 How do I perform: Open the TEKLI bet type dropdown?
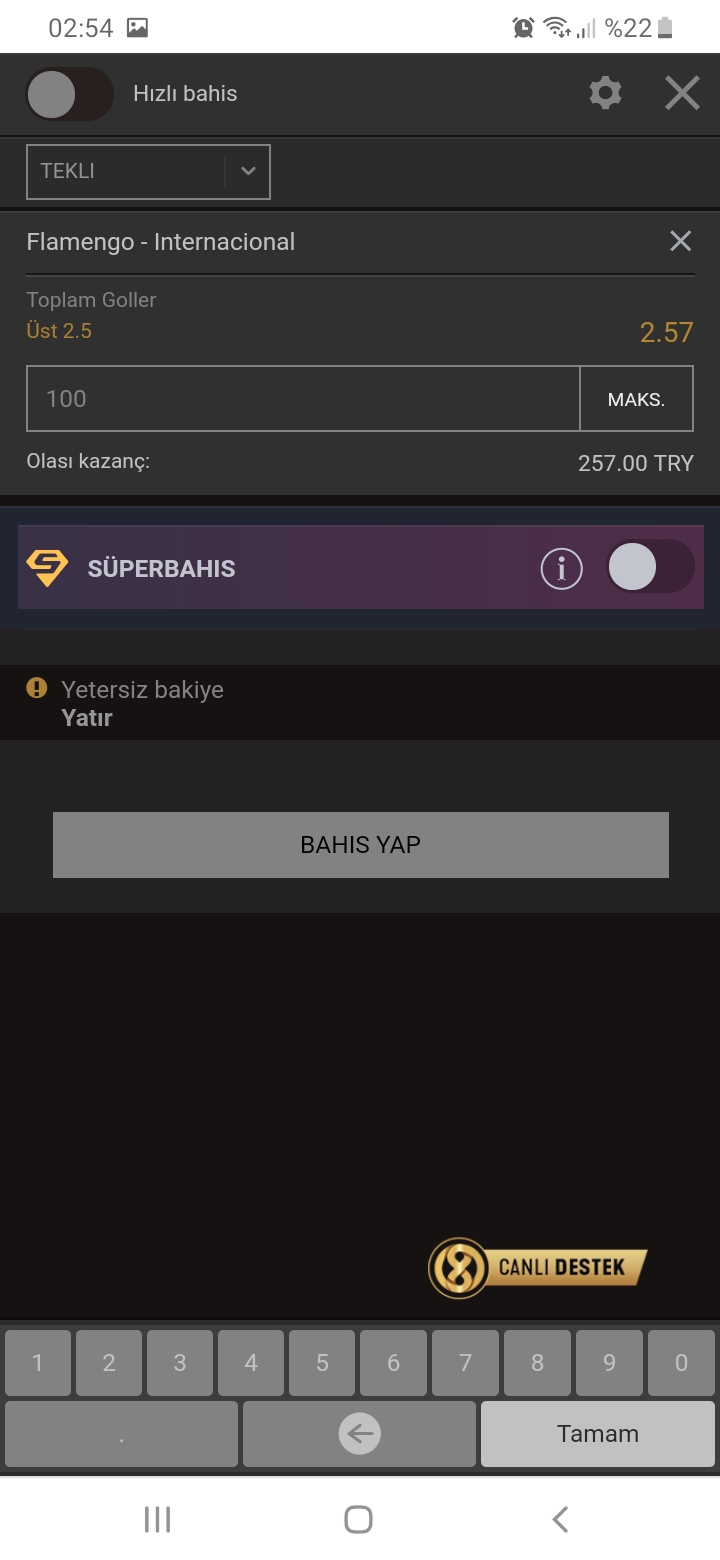tap(148, 171)
